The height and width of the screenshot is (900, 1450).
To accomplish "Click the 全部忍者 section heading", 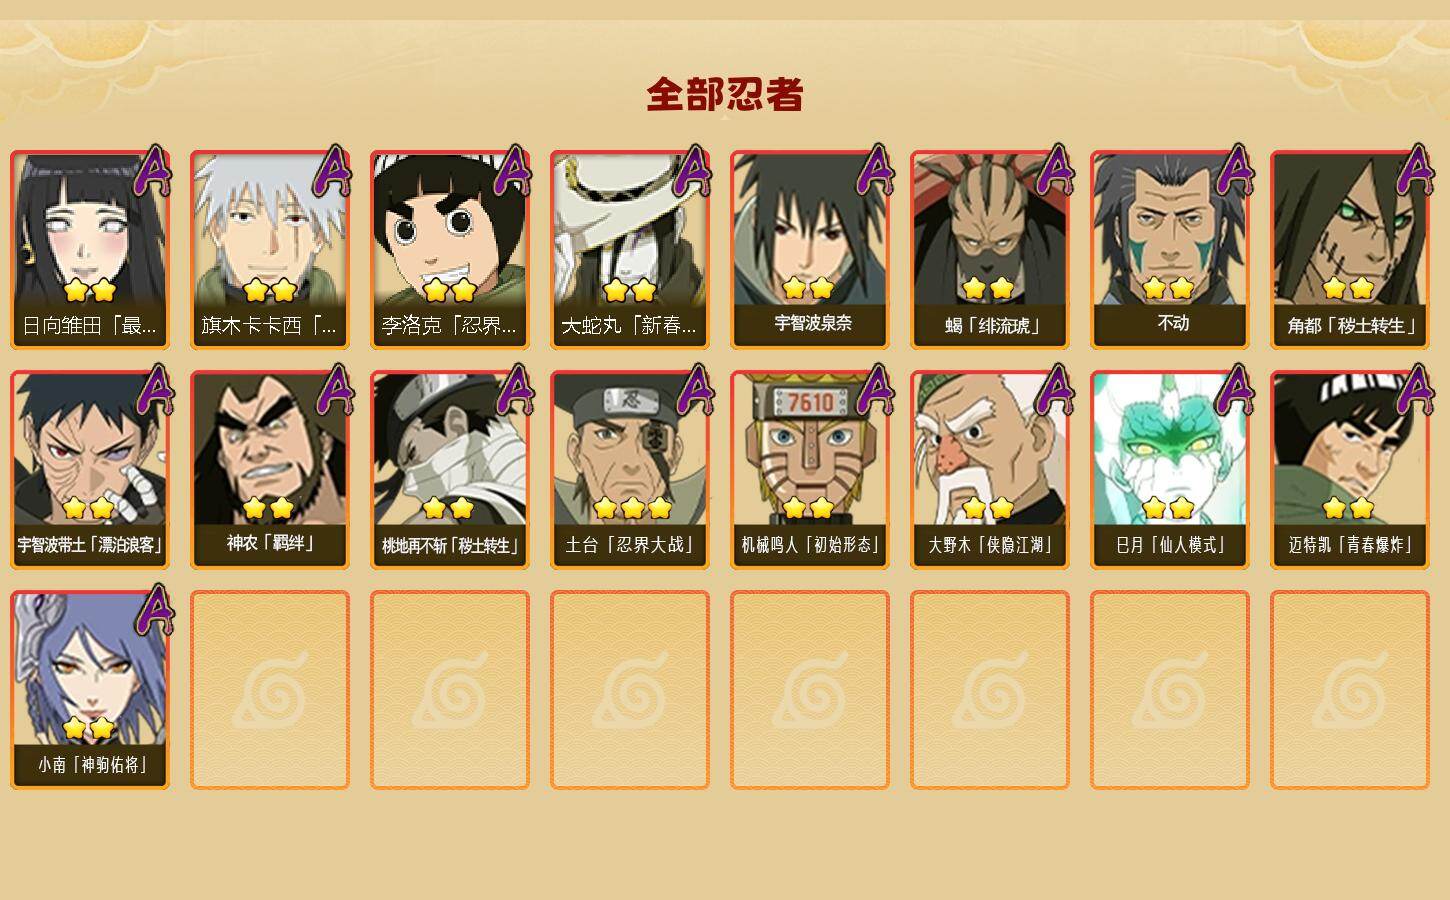I will click(x=725, y=94).
